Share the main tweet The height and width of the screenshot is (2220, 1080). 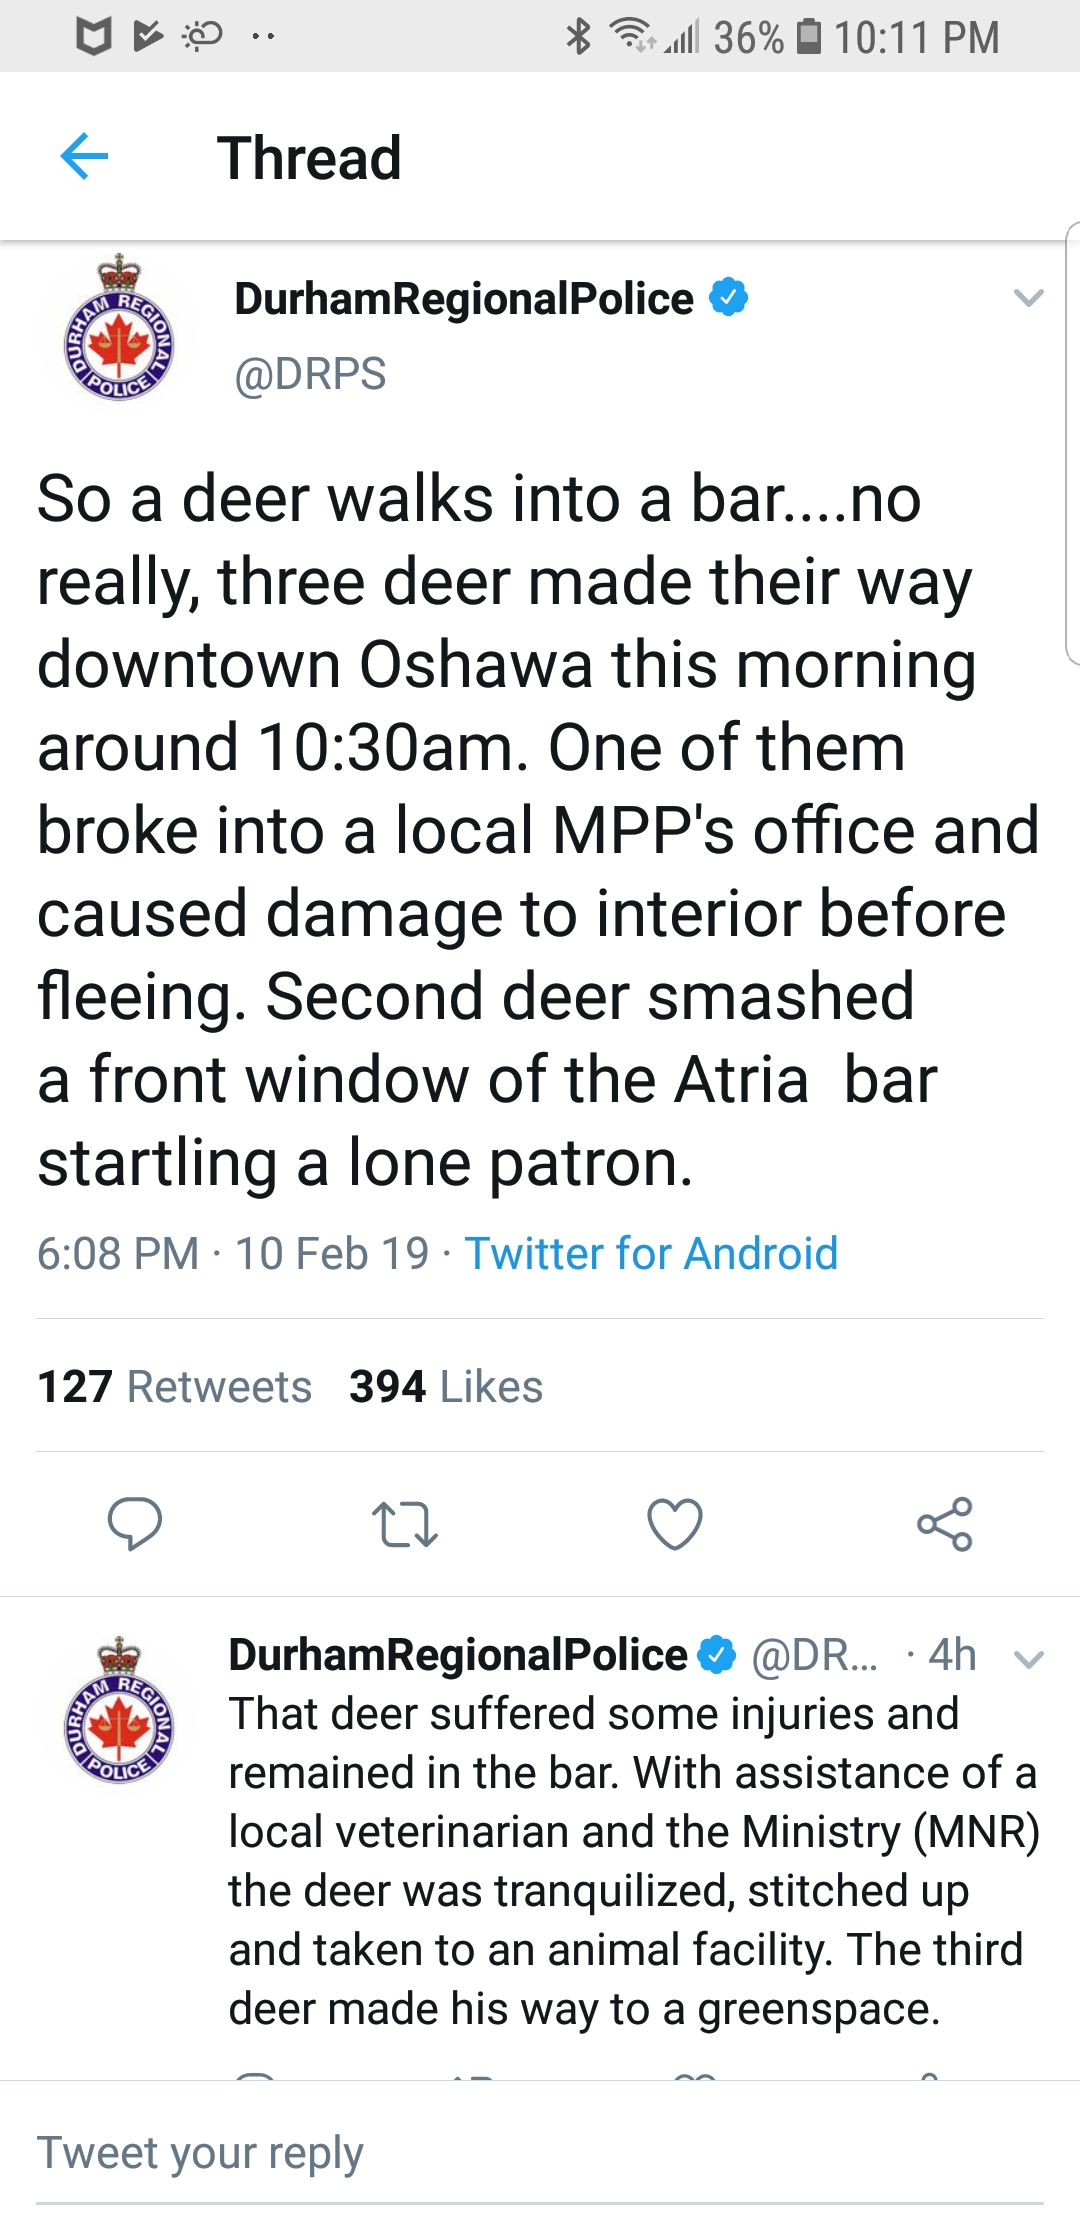945,1523
